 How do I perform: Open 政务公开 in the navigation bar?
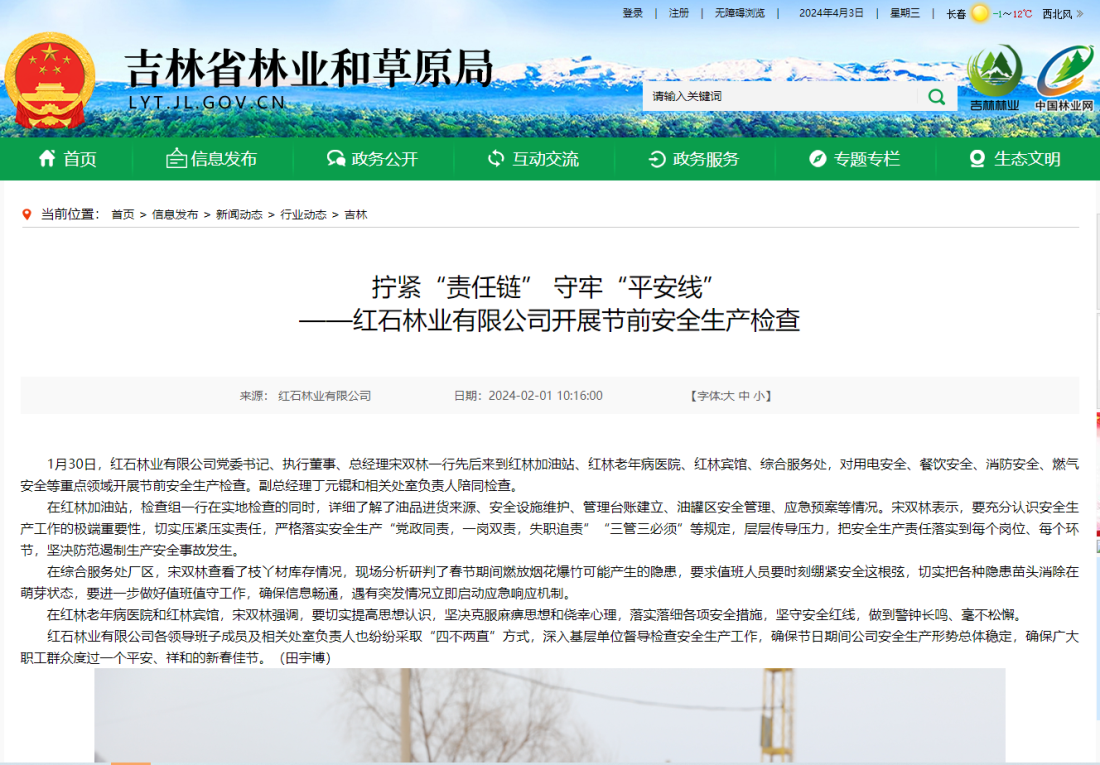372,159
